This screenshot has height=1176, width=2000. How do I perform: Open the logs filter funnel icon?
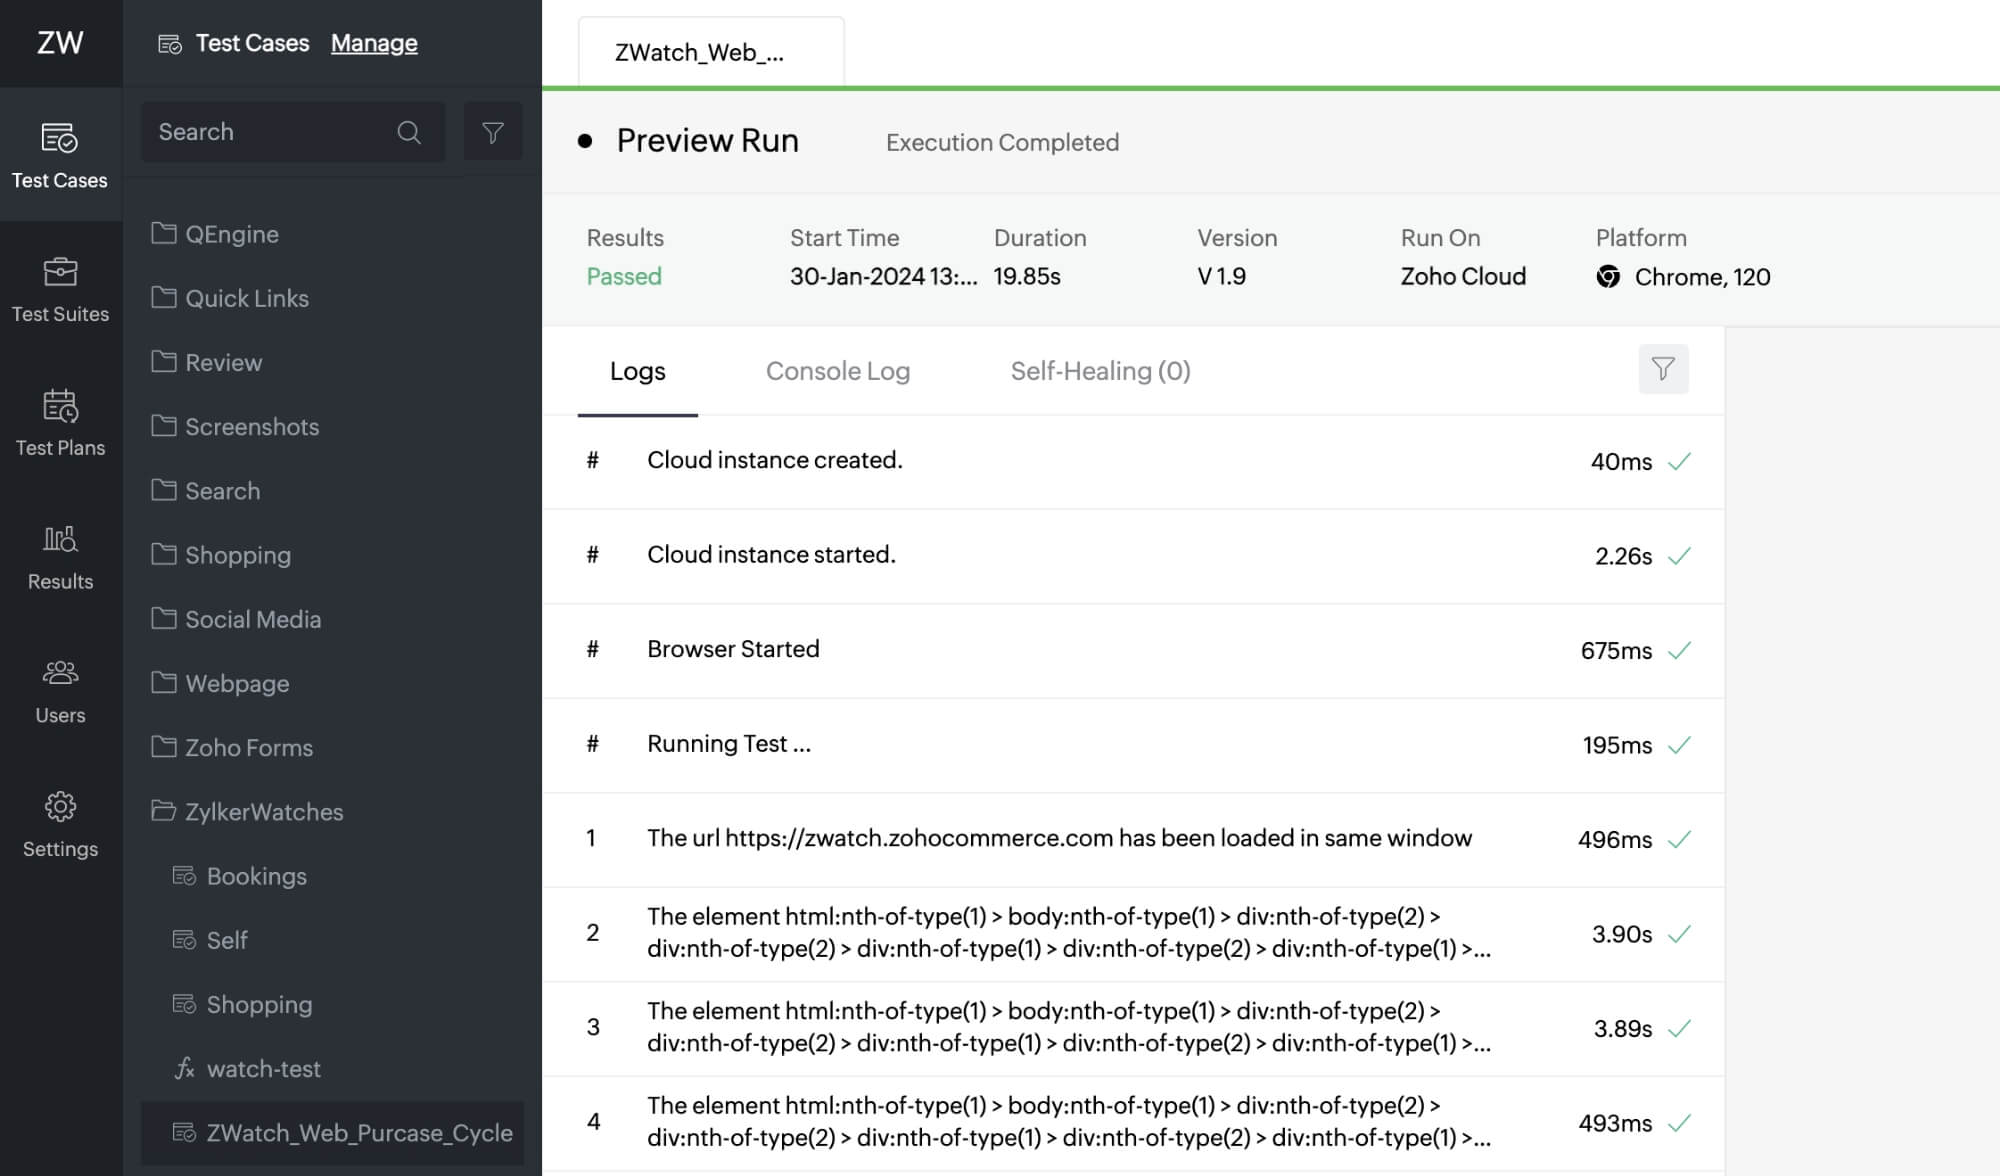1661,369
